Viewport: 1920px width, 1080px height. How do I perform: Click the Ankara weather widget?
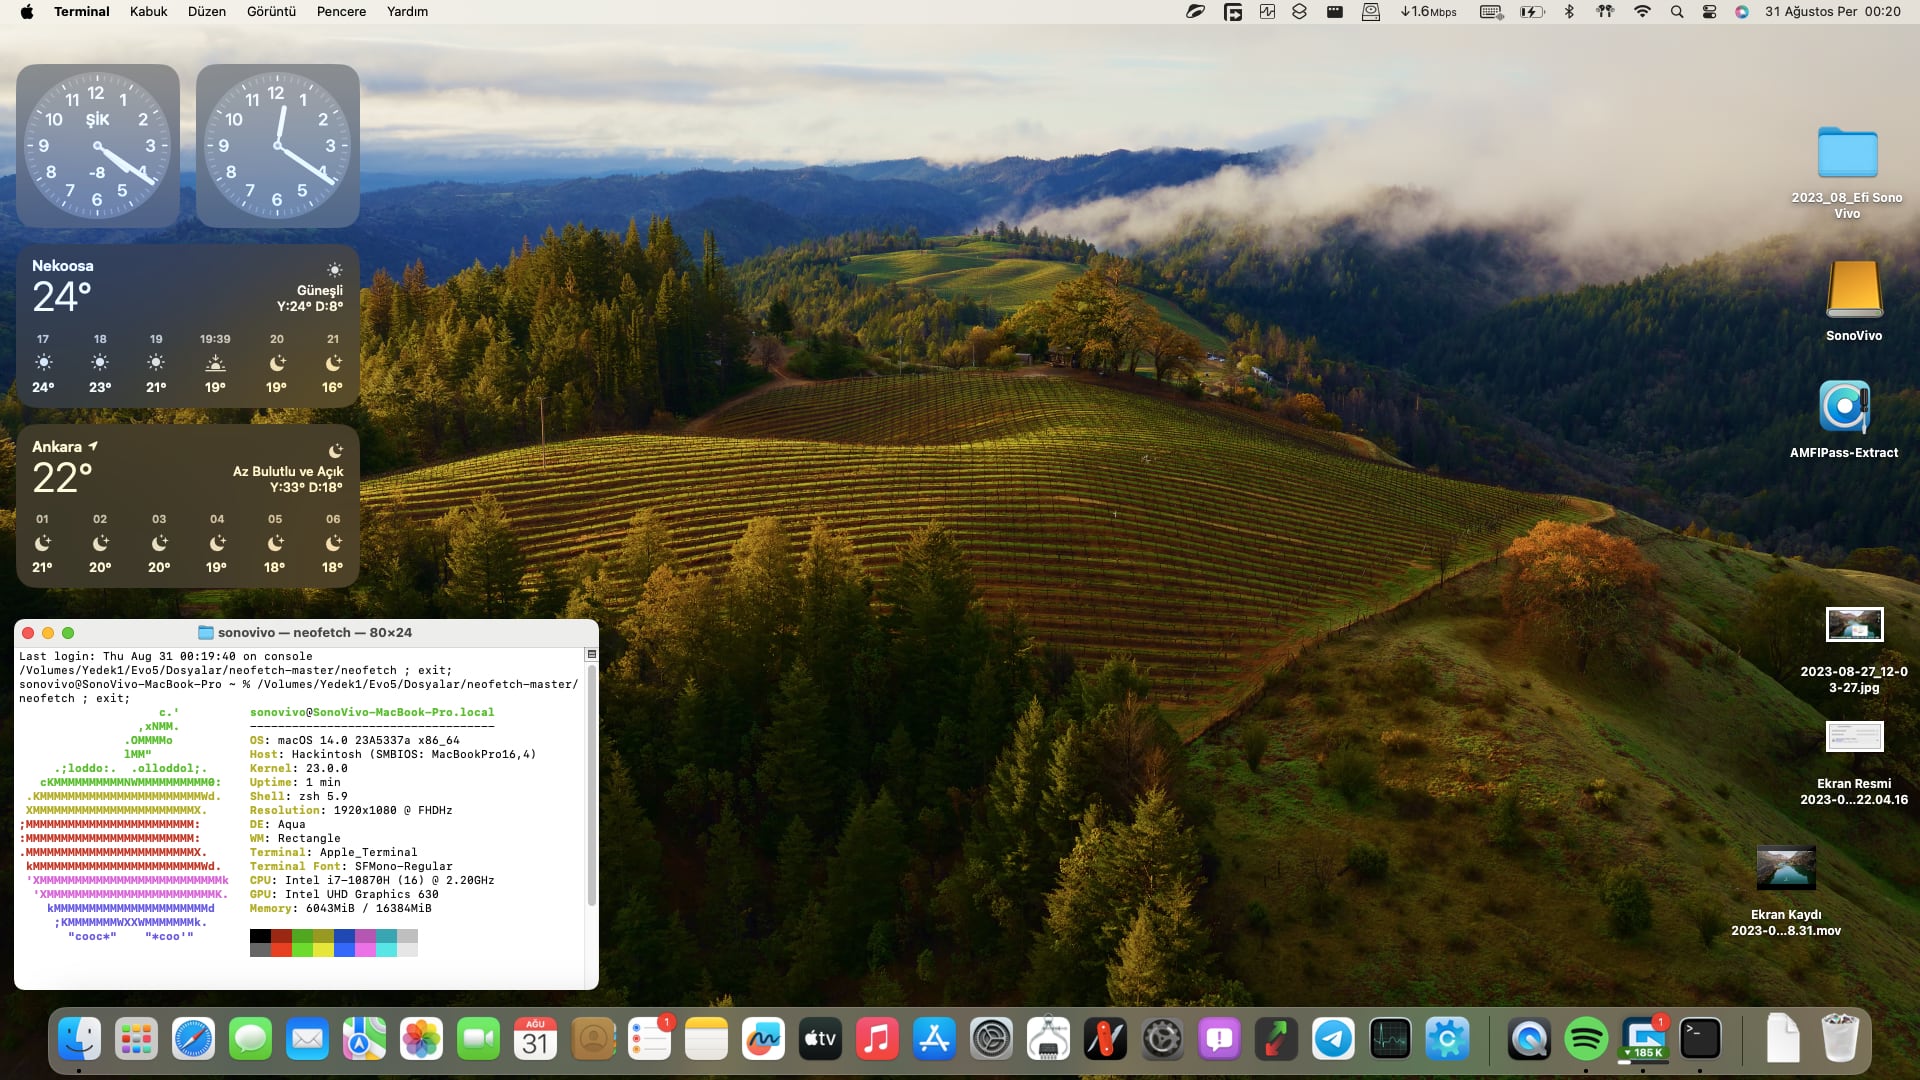click(188, 505)
